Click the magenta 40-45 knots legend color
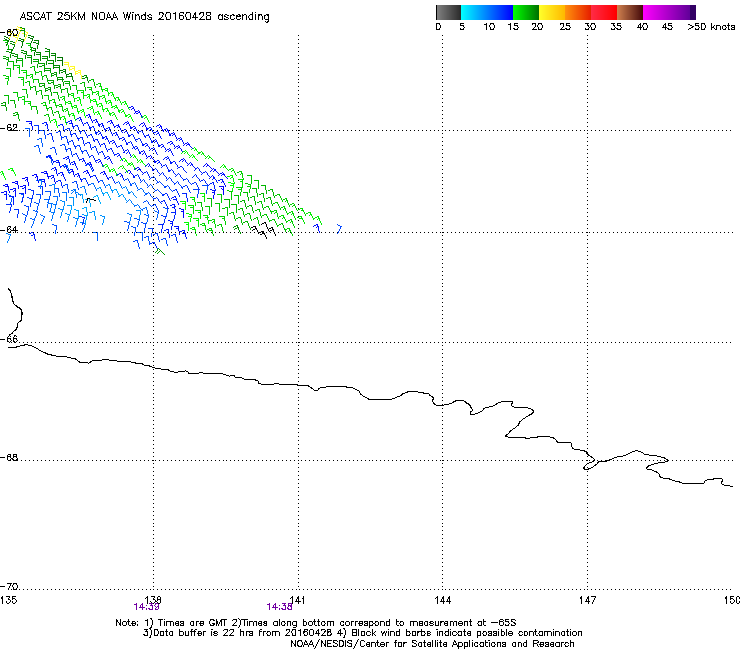740x650 pixels. (x=656, y=12)
